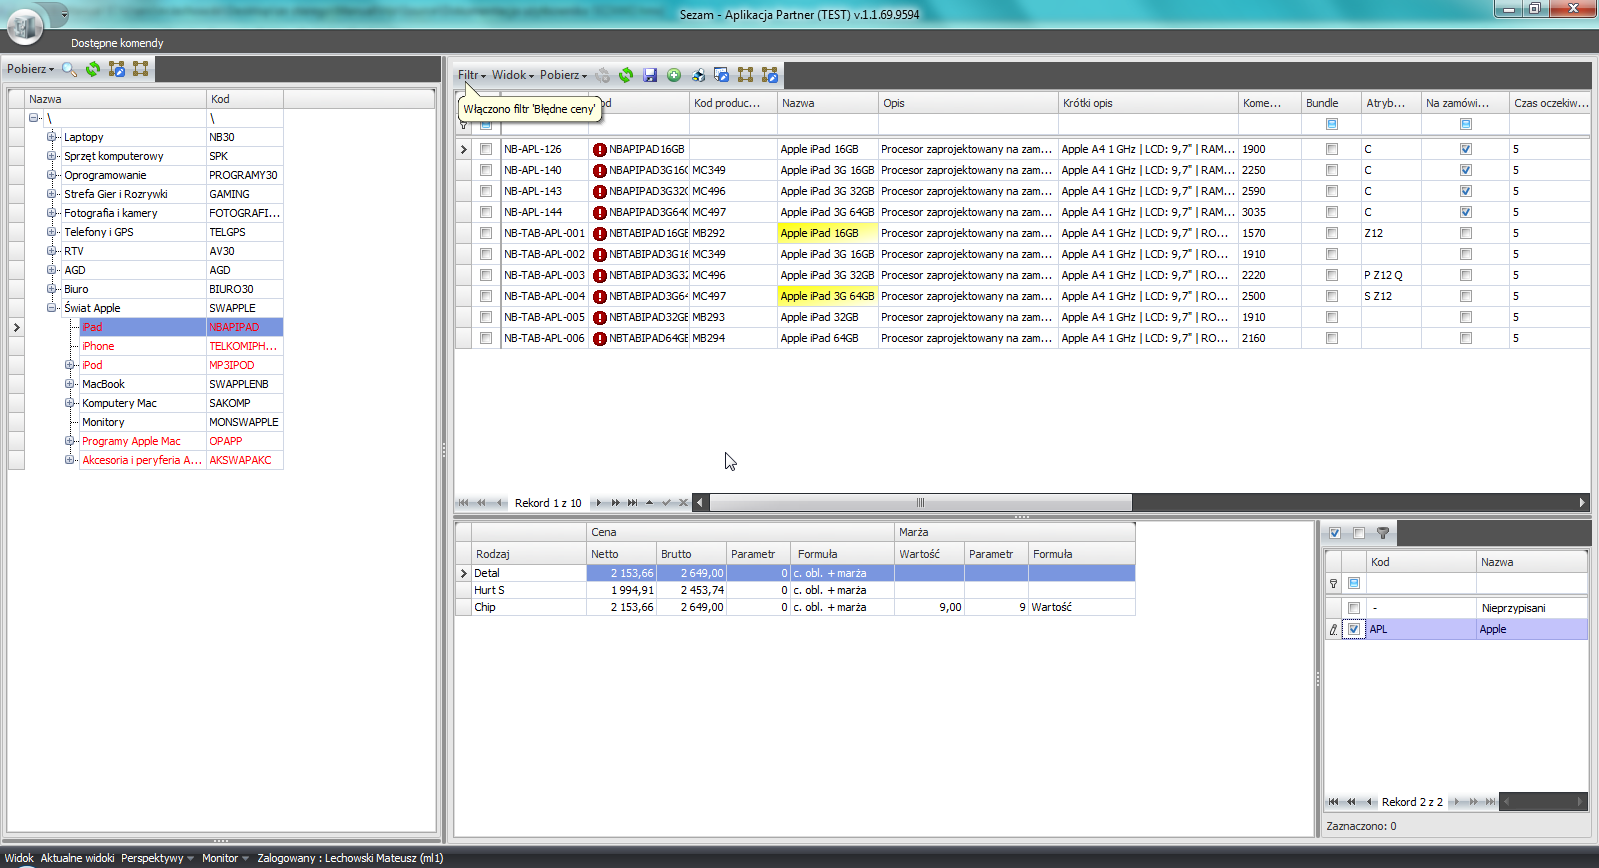Expand the Telefony i GPS node
Viewport: 1599px width, 868px height.
point(52,232)
